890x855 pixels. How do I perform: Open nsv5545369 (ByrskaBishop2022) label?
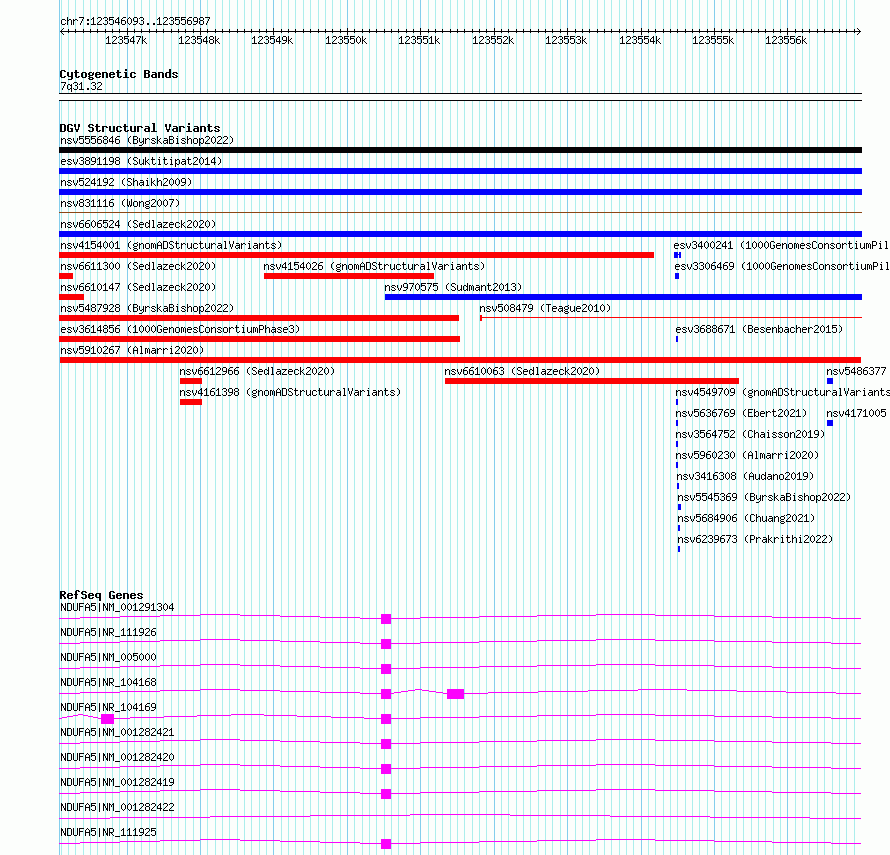pyautogui.click(x=764, y=497)
